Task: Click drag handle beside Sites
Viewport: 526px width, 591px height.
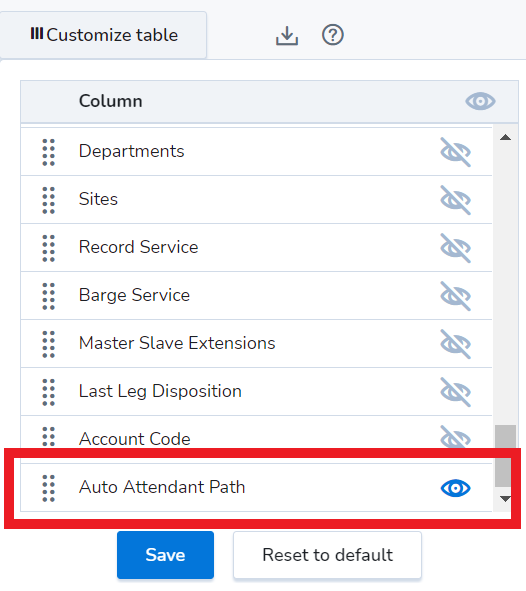Action: tap(49, 200)
